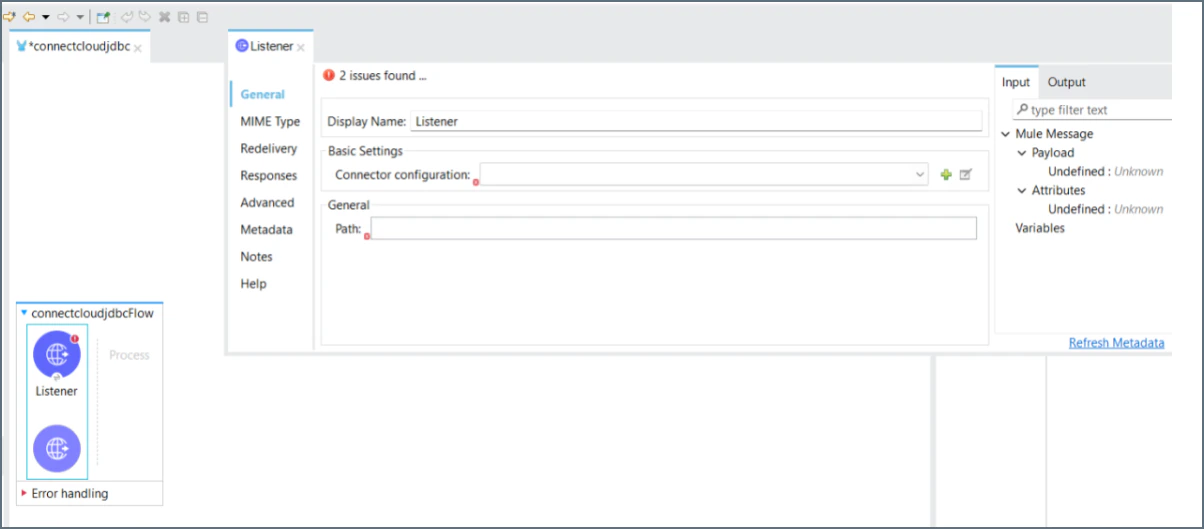This screenshot has width=1204, height=529.
Task: Open the Forward history dropdown arrow
Action: point(80,18)
